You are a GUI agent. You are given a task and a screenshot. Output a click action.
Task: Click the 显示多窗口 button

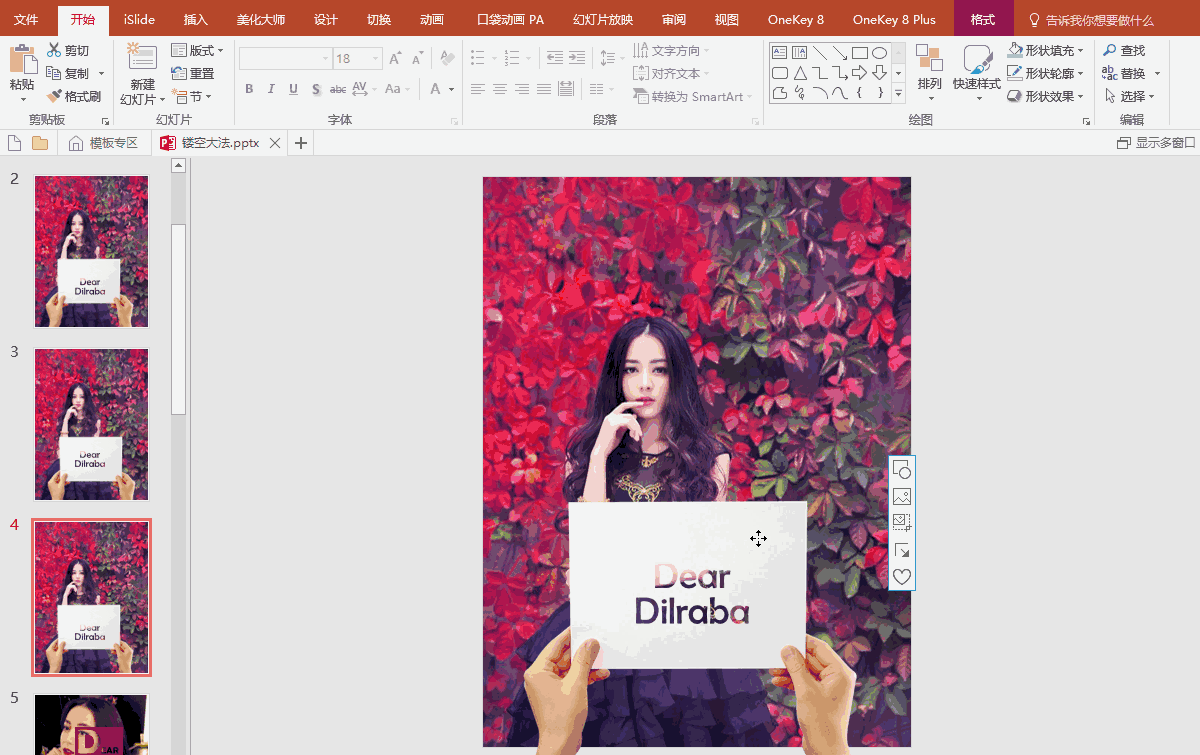[x=1155, y=144]
